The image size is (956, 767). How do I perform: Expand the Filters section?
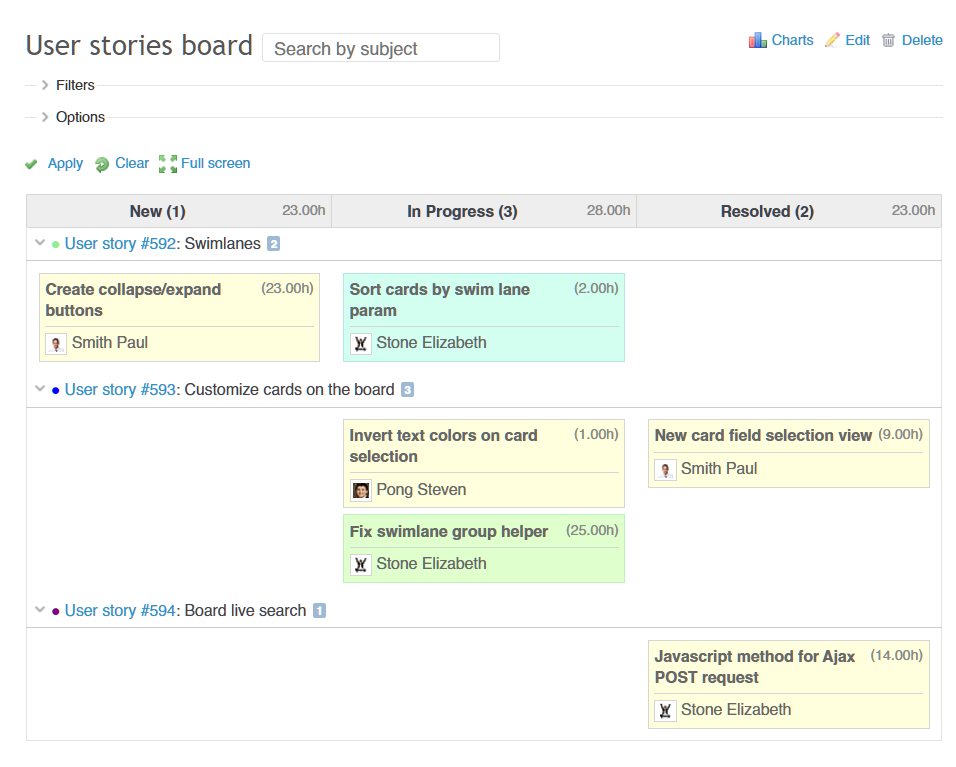(x=46, y=85)
